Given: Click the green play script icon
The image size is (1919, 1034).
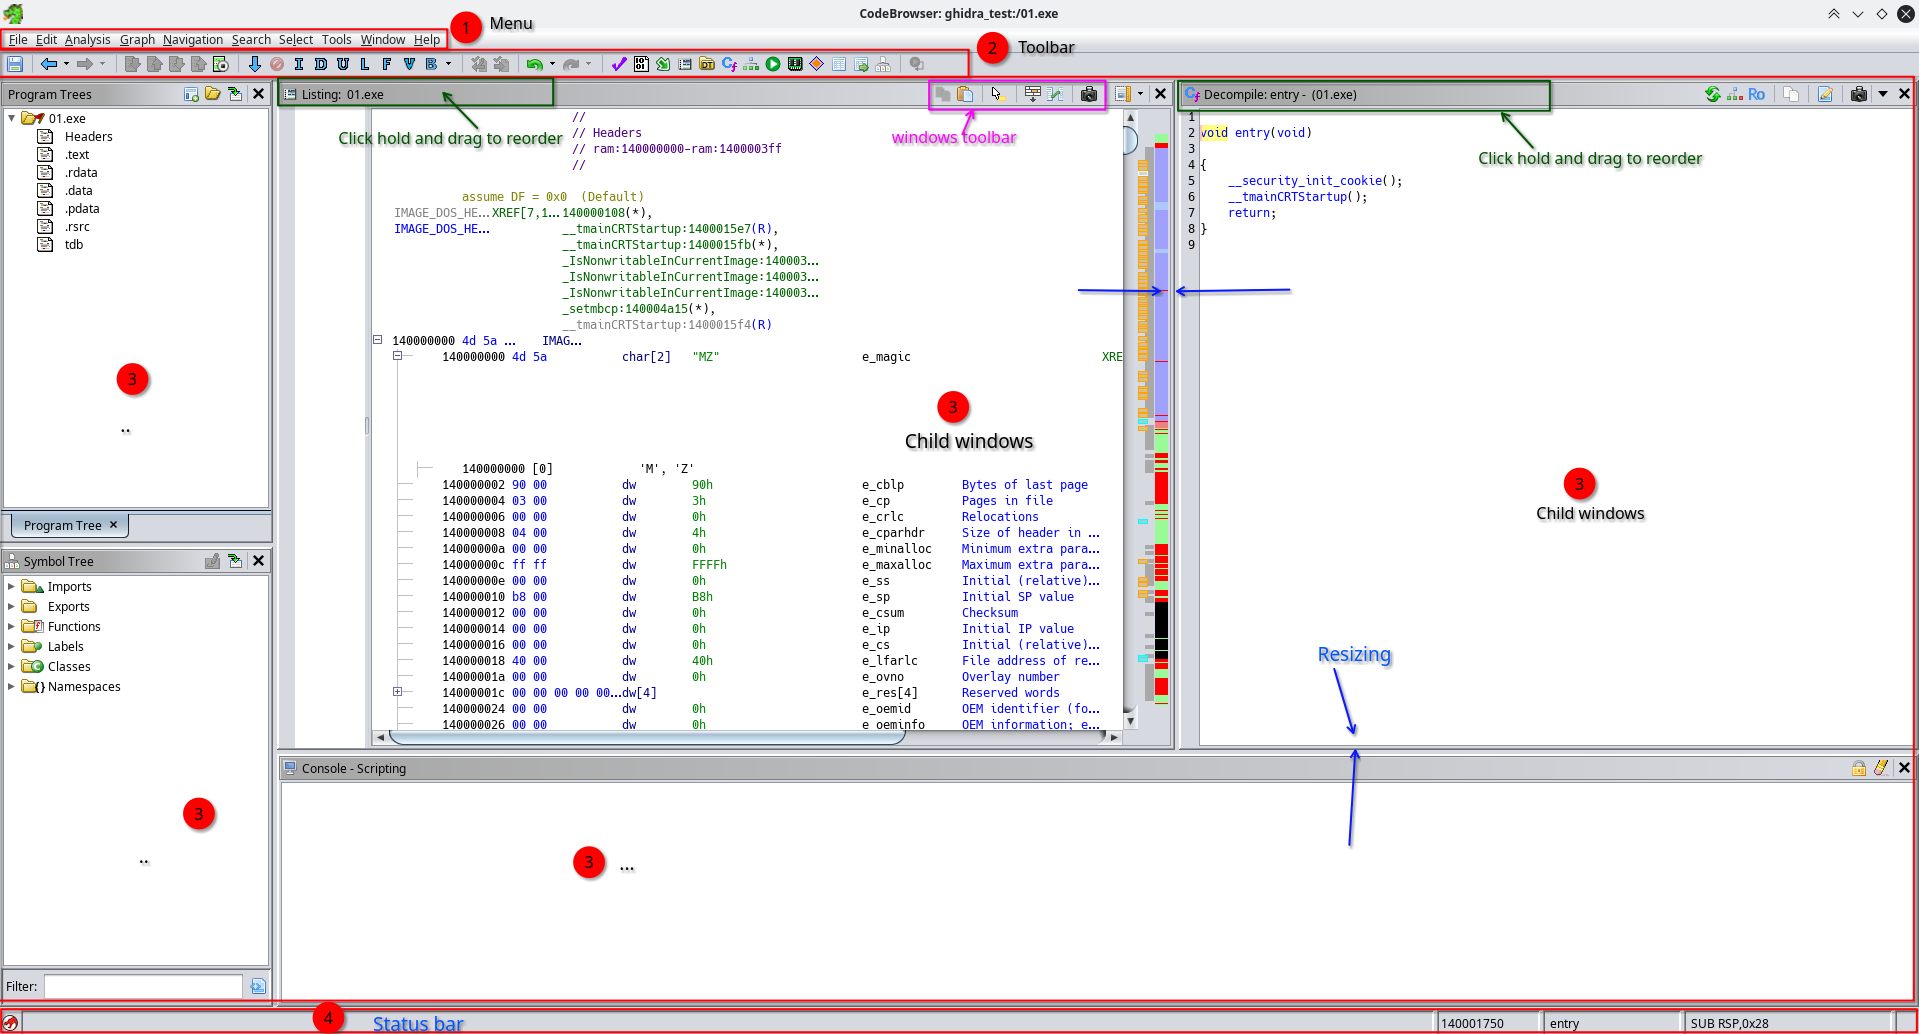Looking at the screenshot, I should pyautogui.click(x=773, y=64).
